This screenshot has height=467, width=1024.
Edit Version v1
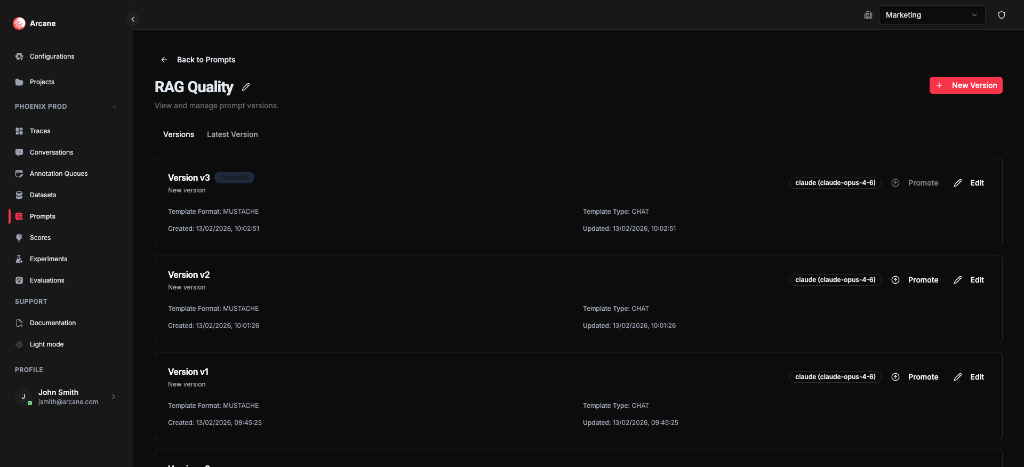coord(968,377)
